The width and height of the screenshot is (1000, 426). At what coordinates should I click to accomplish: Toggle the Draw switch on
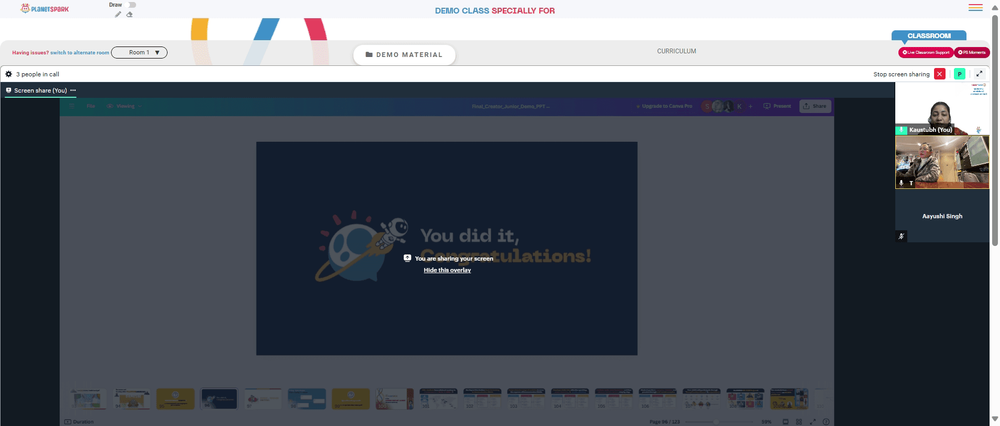pyautogui.click(x=131, y=4)
